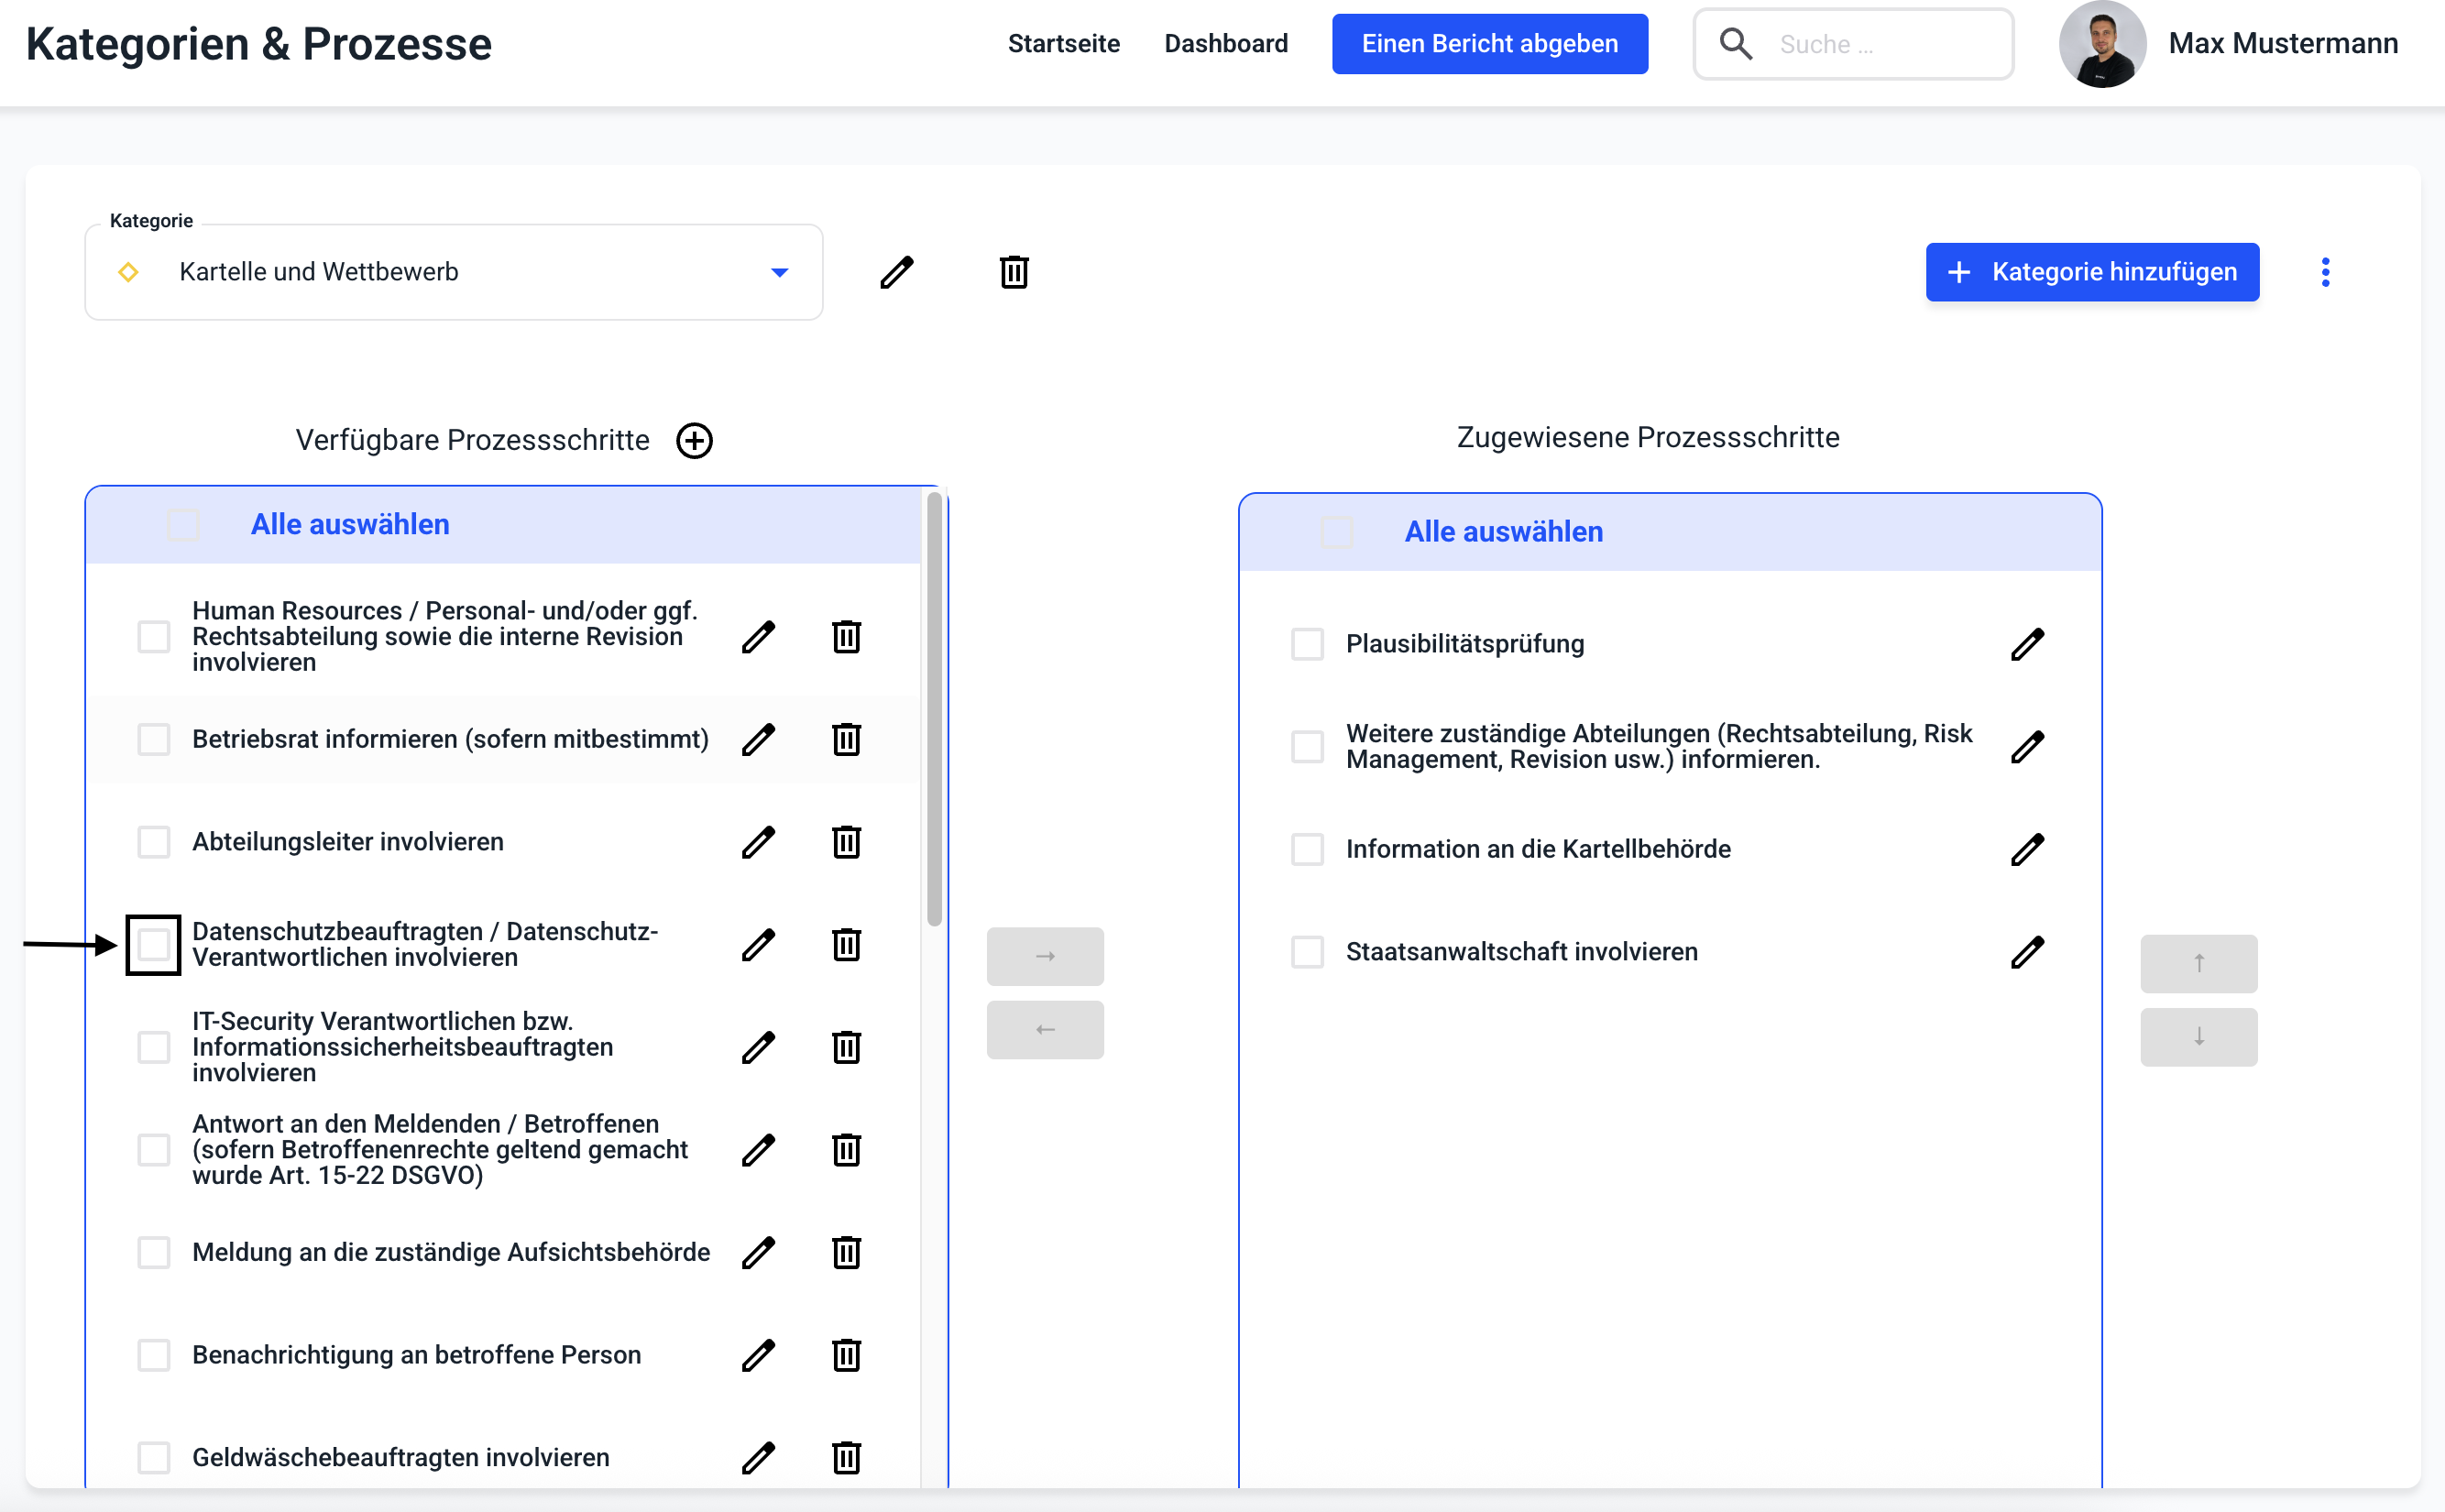The image size is (2445, 1512).
Task: Edit Staatsanwaltschaft involvieren step
Action: pyautogui.click(x=2026, y=952)
